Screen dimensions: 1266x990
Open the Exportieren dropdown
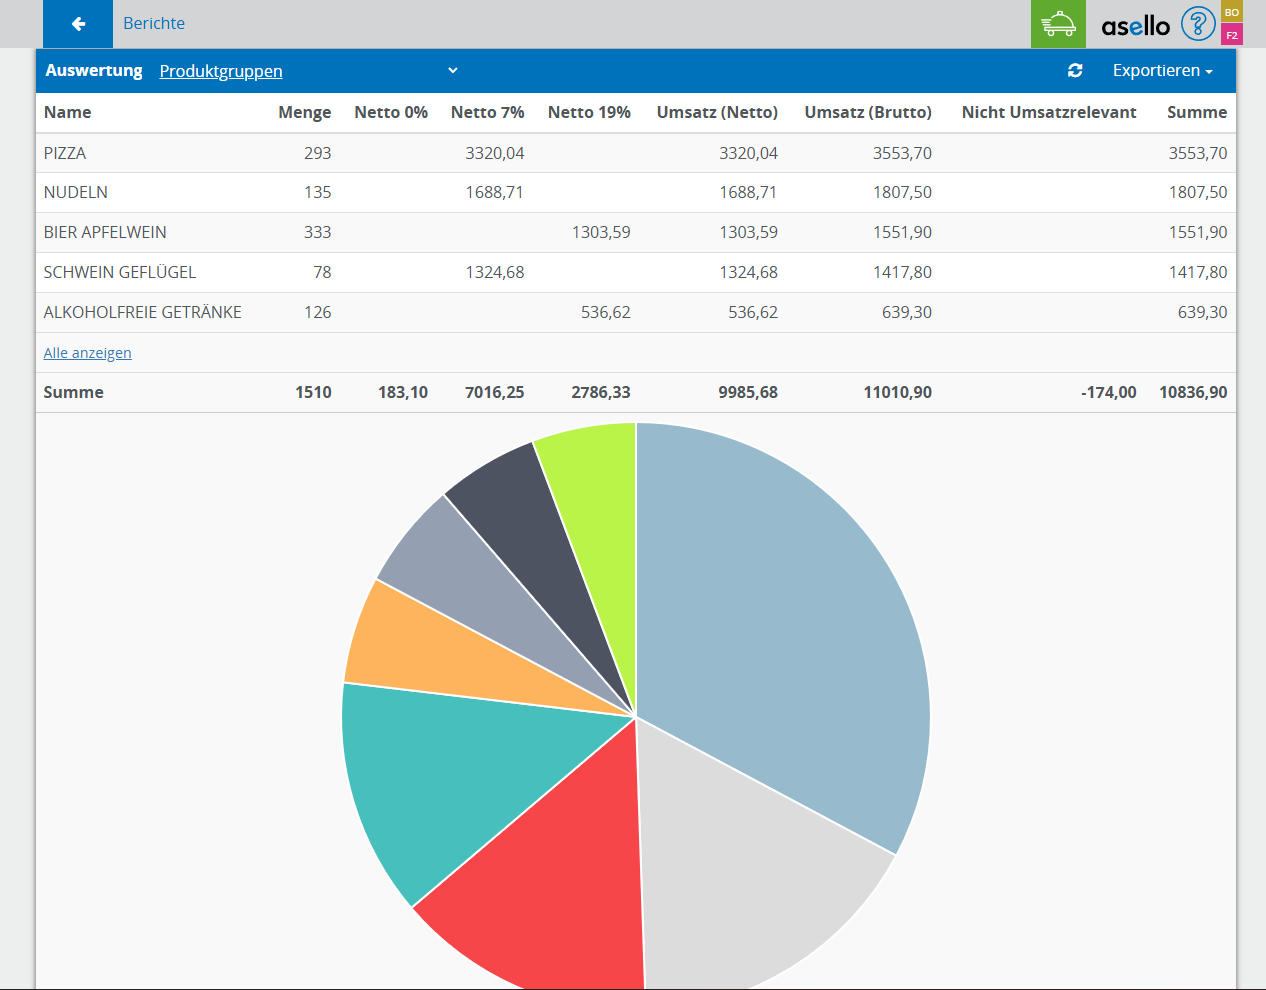pos(1162,70)
